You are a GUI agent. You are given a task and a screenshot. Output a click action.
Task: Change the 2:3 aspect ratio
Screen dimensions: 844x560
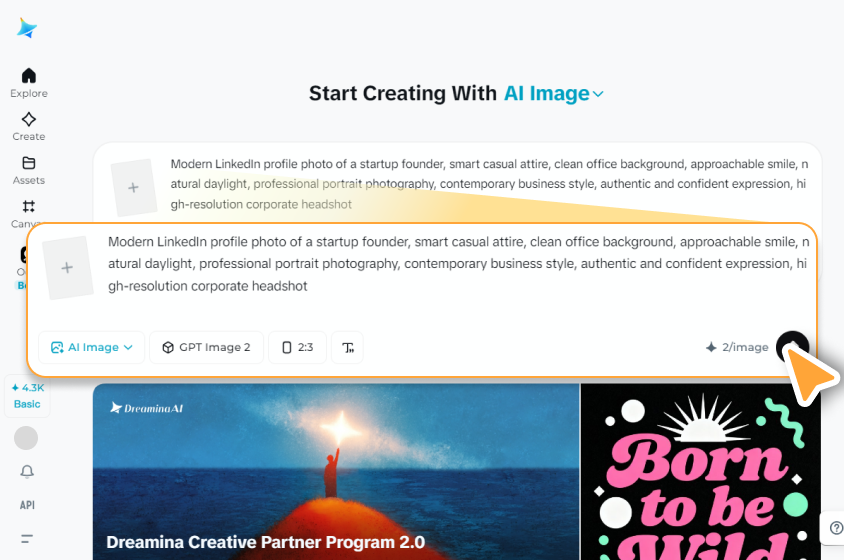(298, 347)
